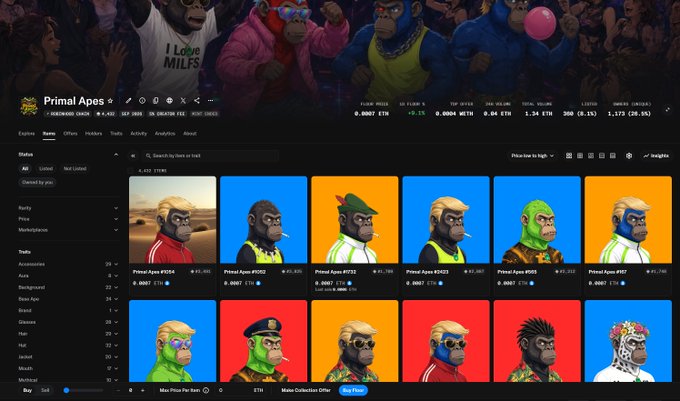Click the Mint Ended tag
The width and height of the screenshot is (680, 401).
click(x=205, y=114)
